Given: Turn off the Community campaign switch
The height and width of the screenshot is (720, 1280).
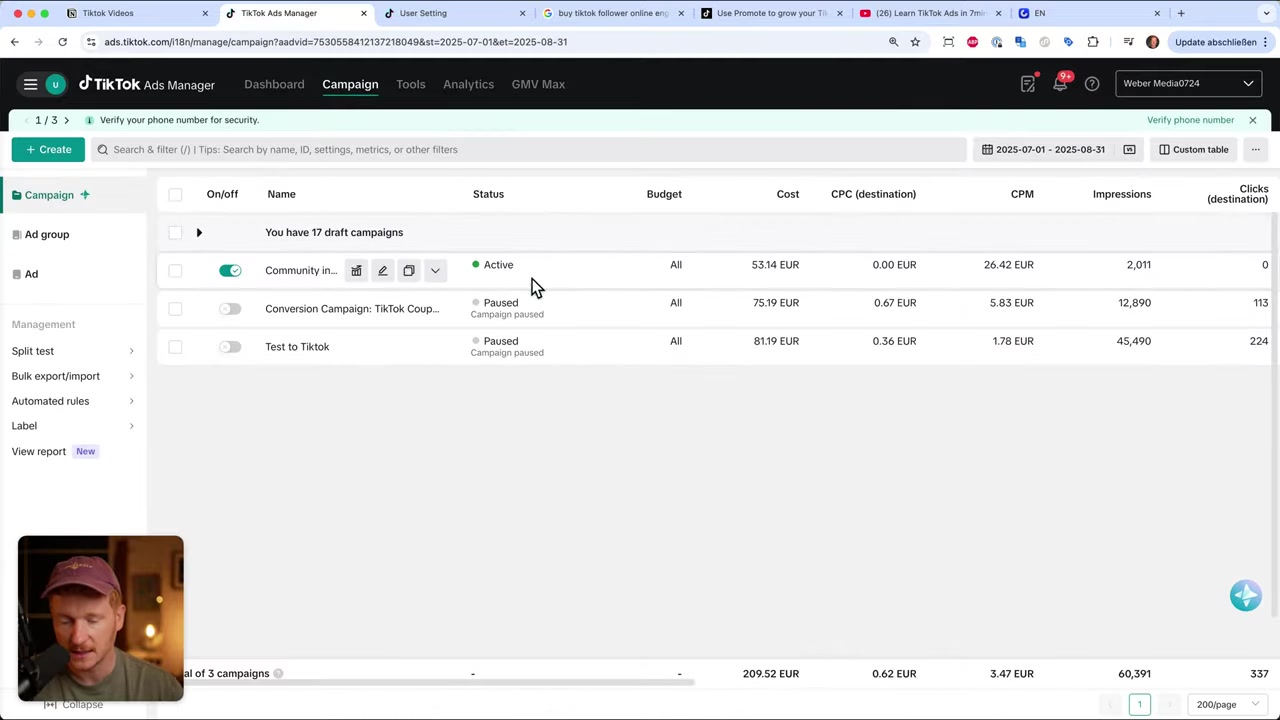Looking at the screenshot, I should pyautogui.click(x=230, y=271).
